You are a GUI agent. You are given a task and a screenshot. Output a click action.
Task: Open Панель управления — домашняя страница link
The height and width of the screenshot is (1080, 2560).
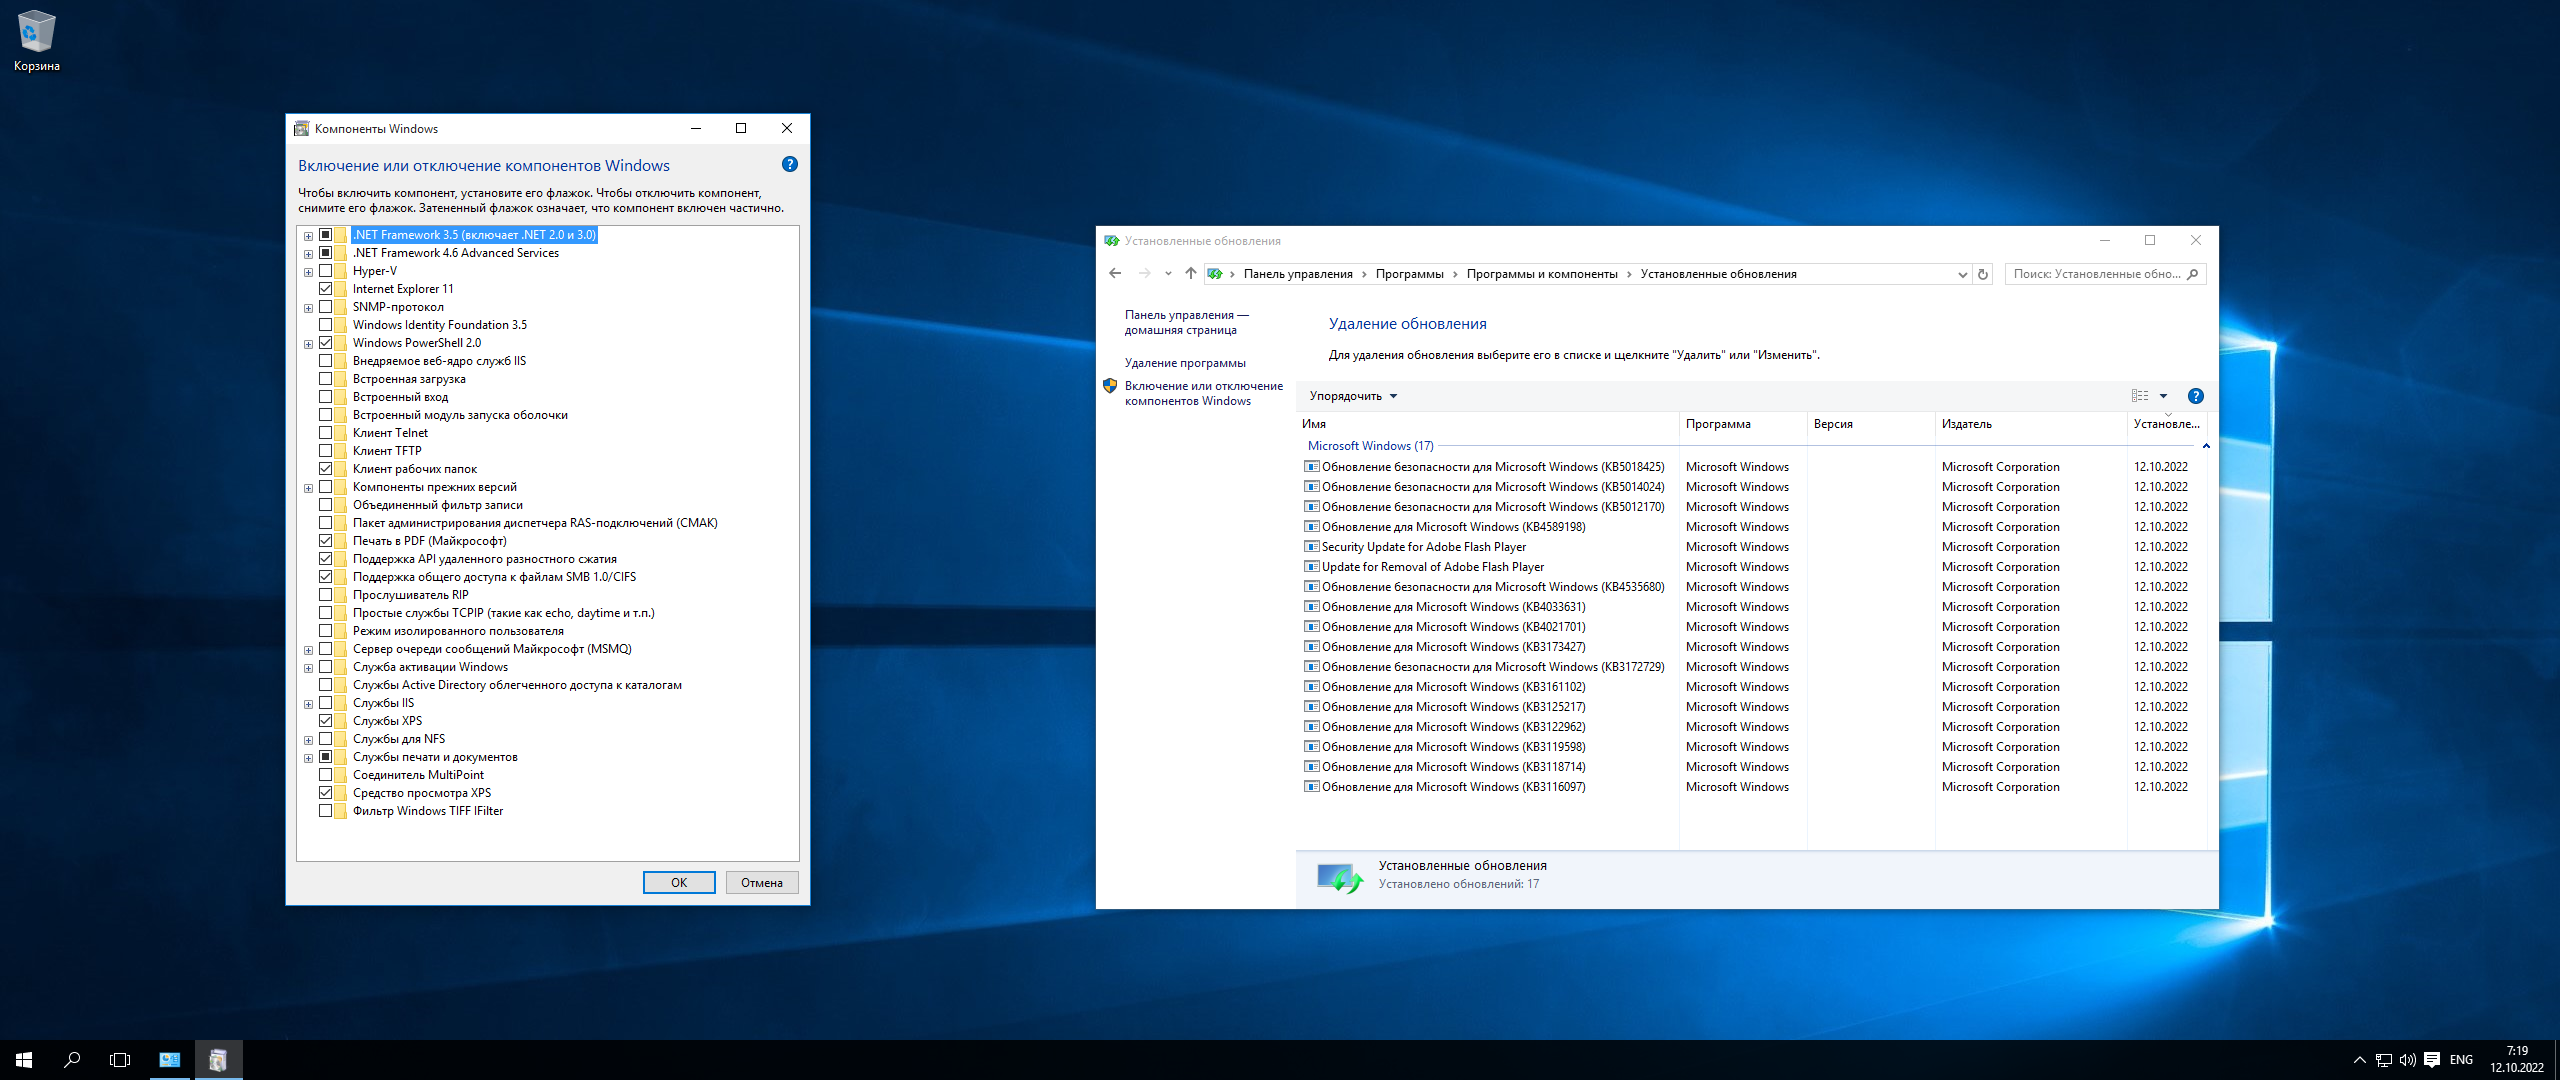(x=1186, y=322)
